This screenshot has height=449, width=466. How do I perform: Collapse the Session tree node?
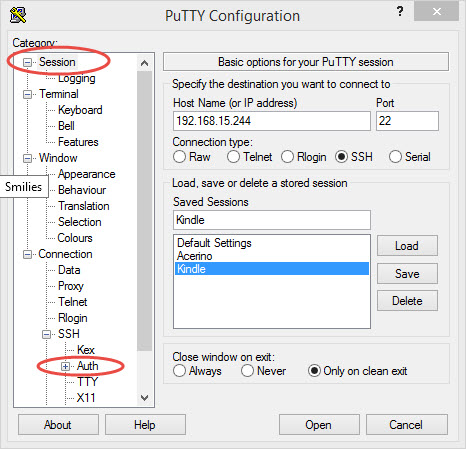click(27, 62)
